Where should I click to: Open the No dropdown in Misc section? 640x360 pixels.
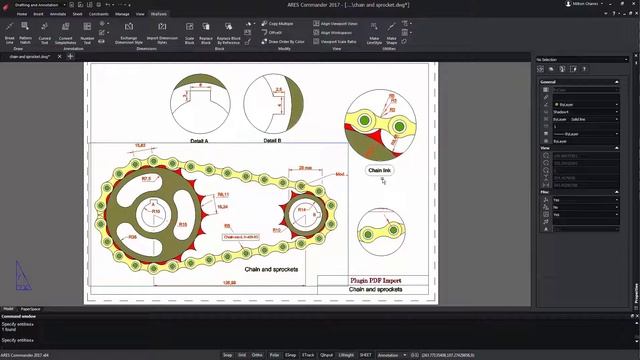(586, 207)
